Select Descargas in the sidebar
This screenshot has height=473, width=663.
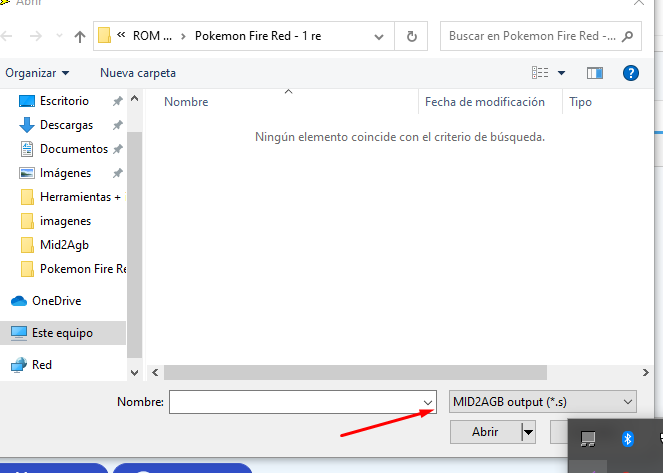(66, 125)
